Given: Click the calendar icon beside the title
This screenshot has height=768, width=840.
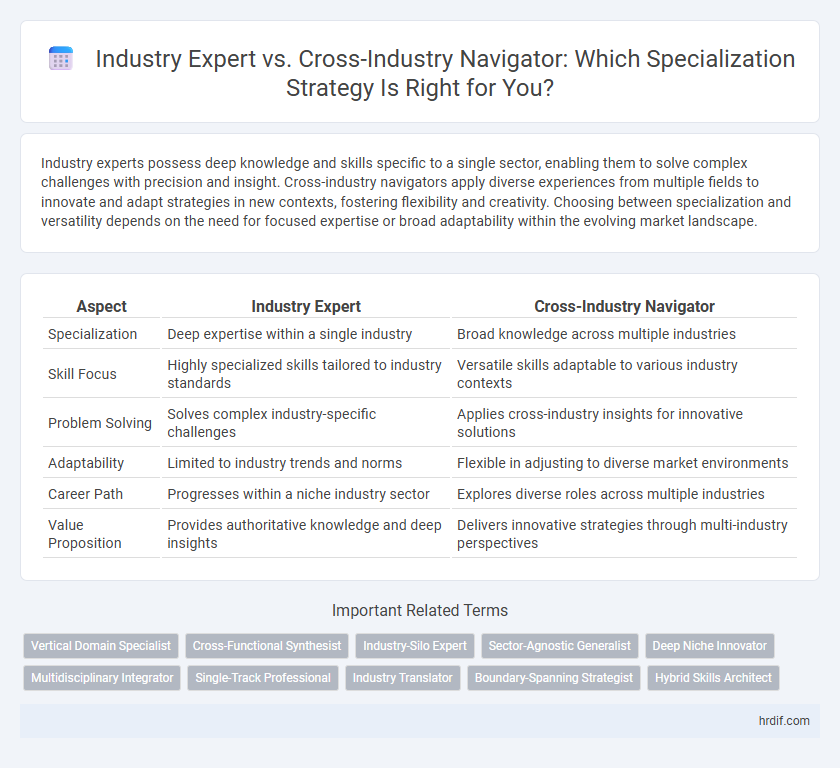Looking at the screenshot, I should tap(61, 58).
